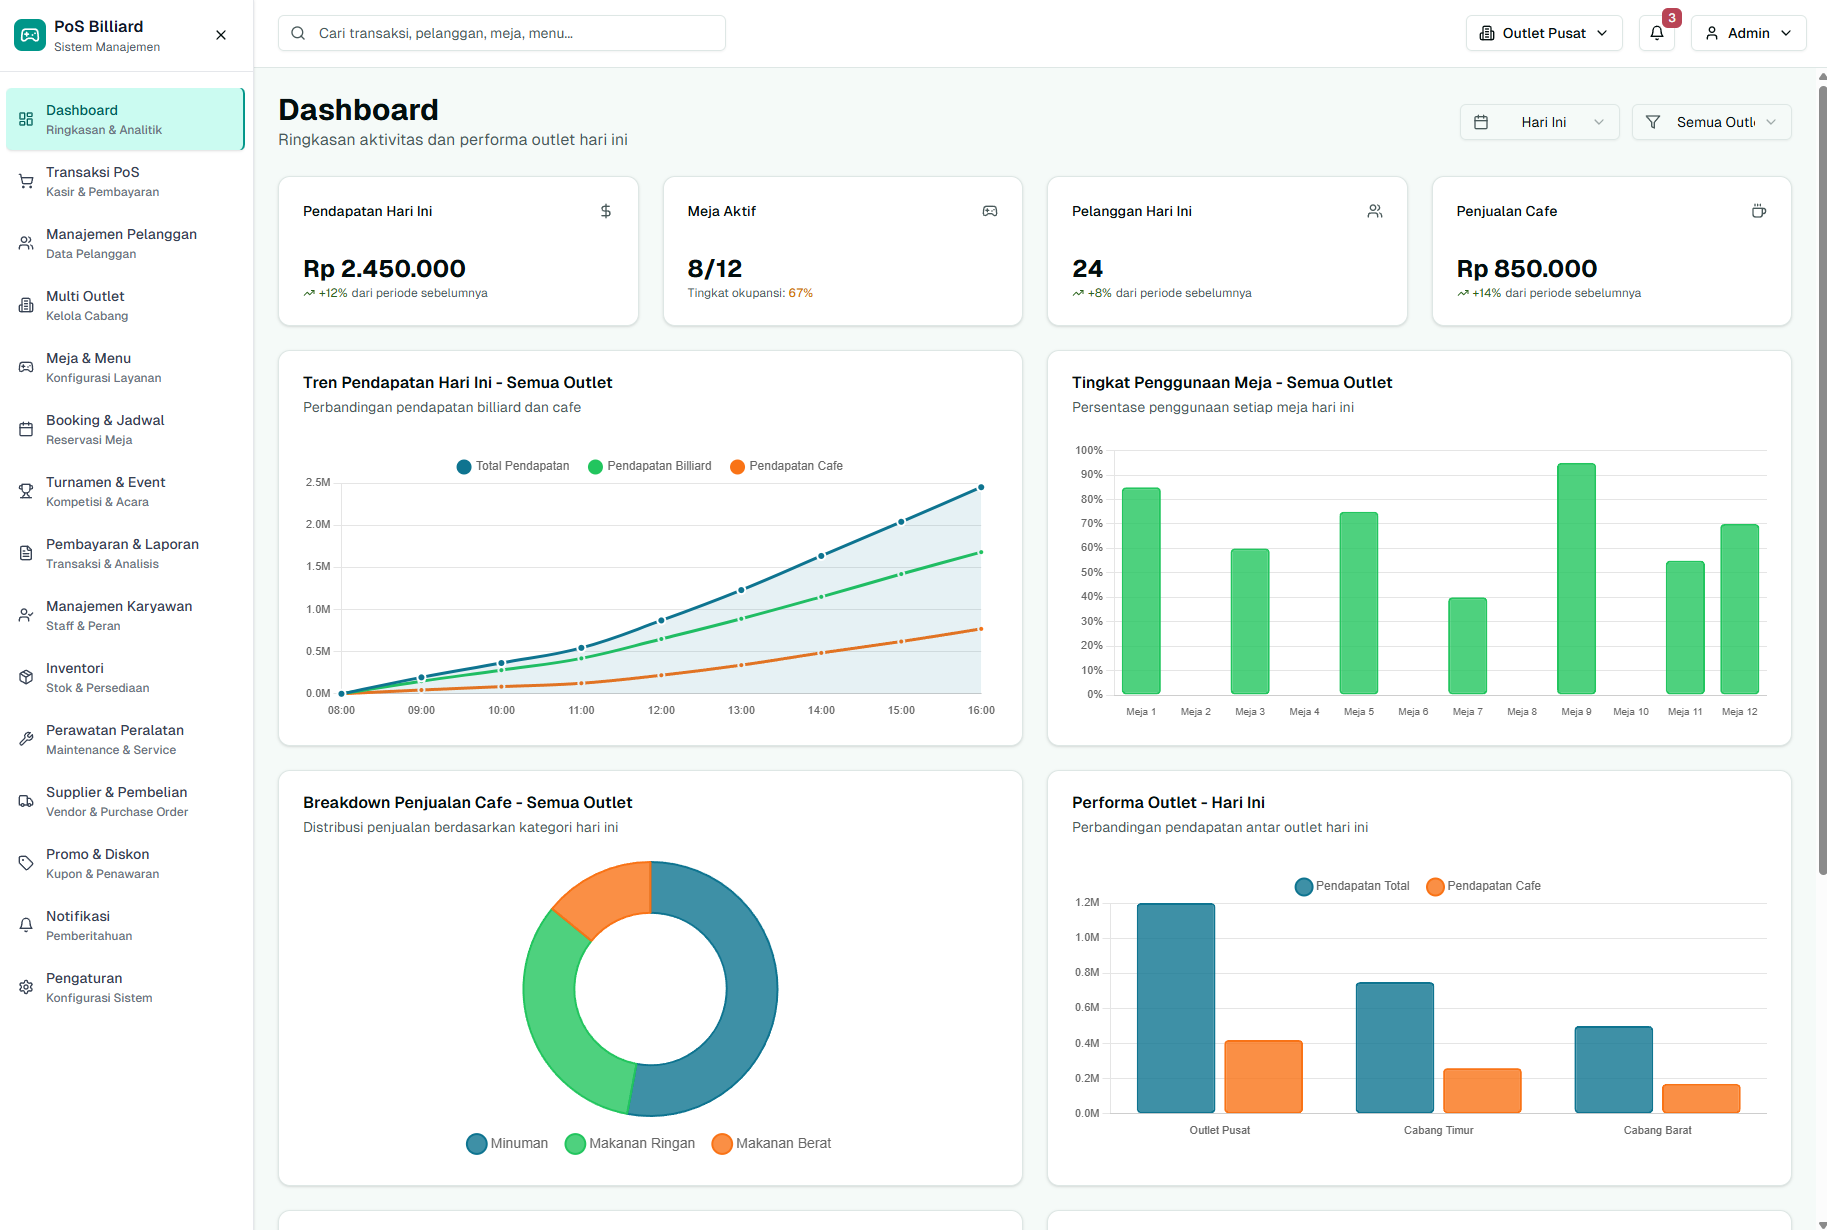Open the Outlet Pusat dropdown
Image resolution: width=1827 pixels, height=1230 pixels.
click(x=1543, y=33)
